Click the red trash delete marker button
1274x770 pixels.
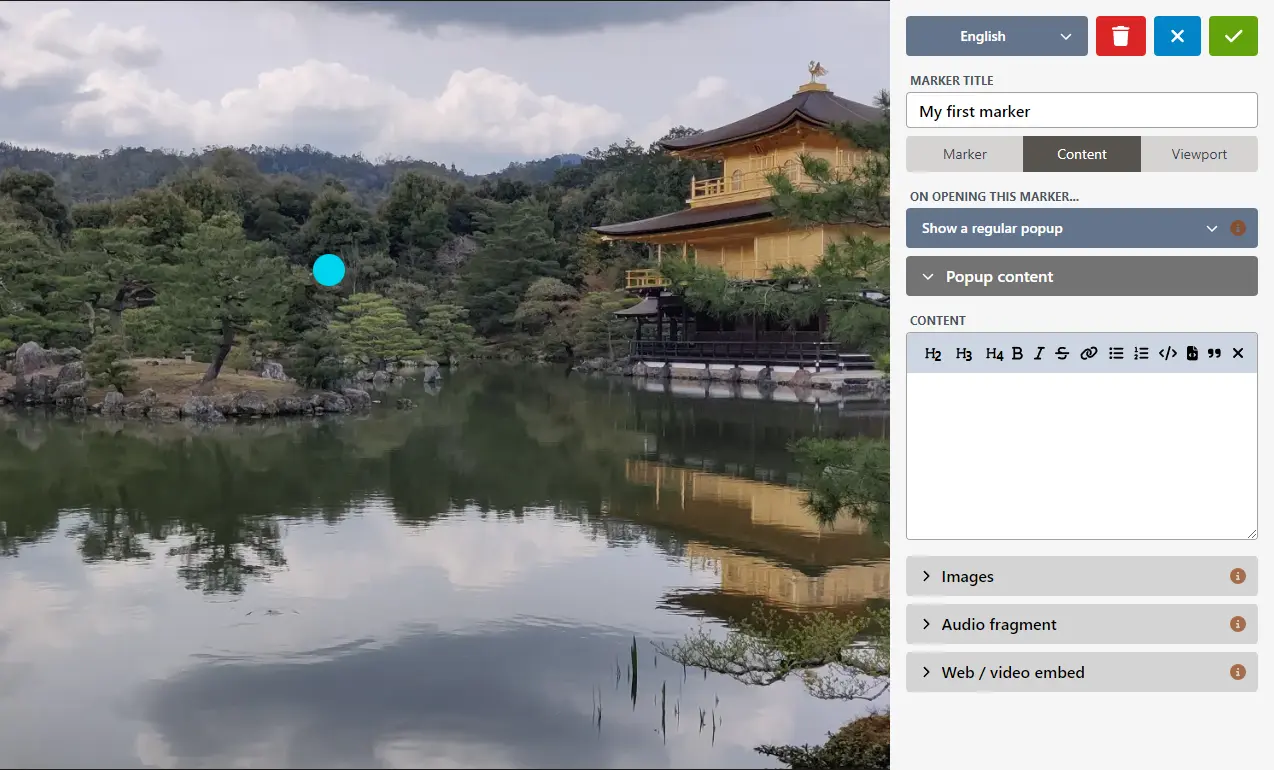point(1120,36)
